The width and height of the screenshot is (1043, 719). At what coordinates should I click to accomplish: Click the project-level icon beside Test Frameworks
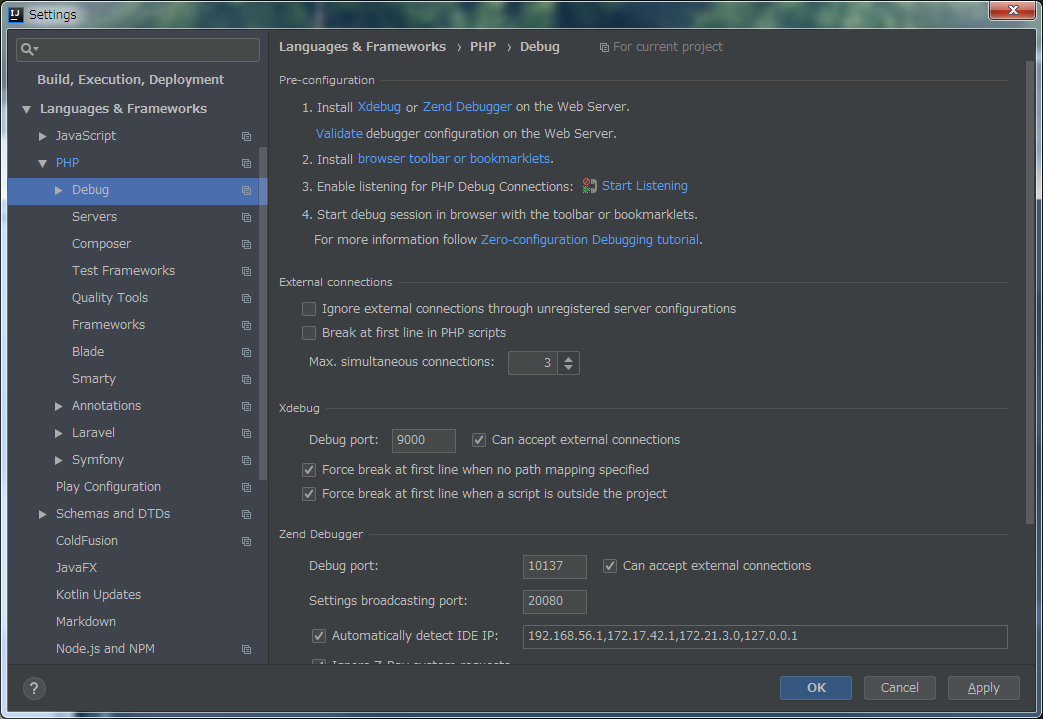(x=246, y=271)
